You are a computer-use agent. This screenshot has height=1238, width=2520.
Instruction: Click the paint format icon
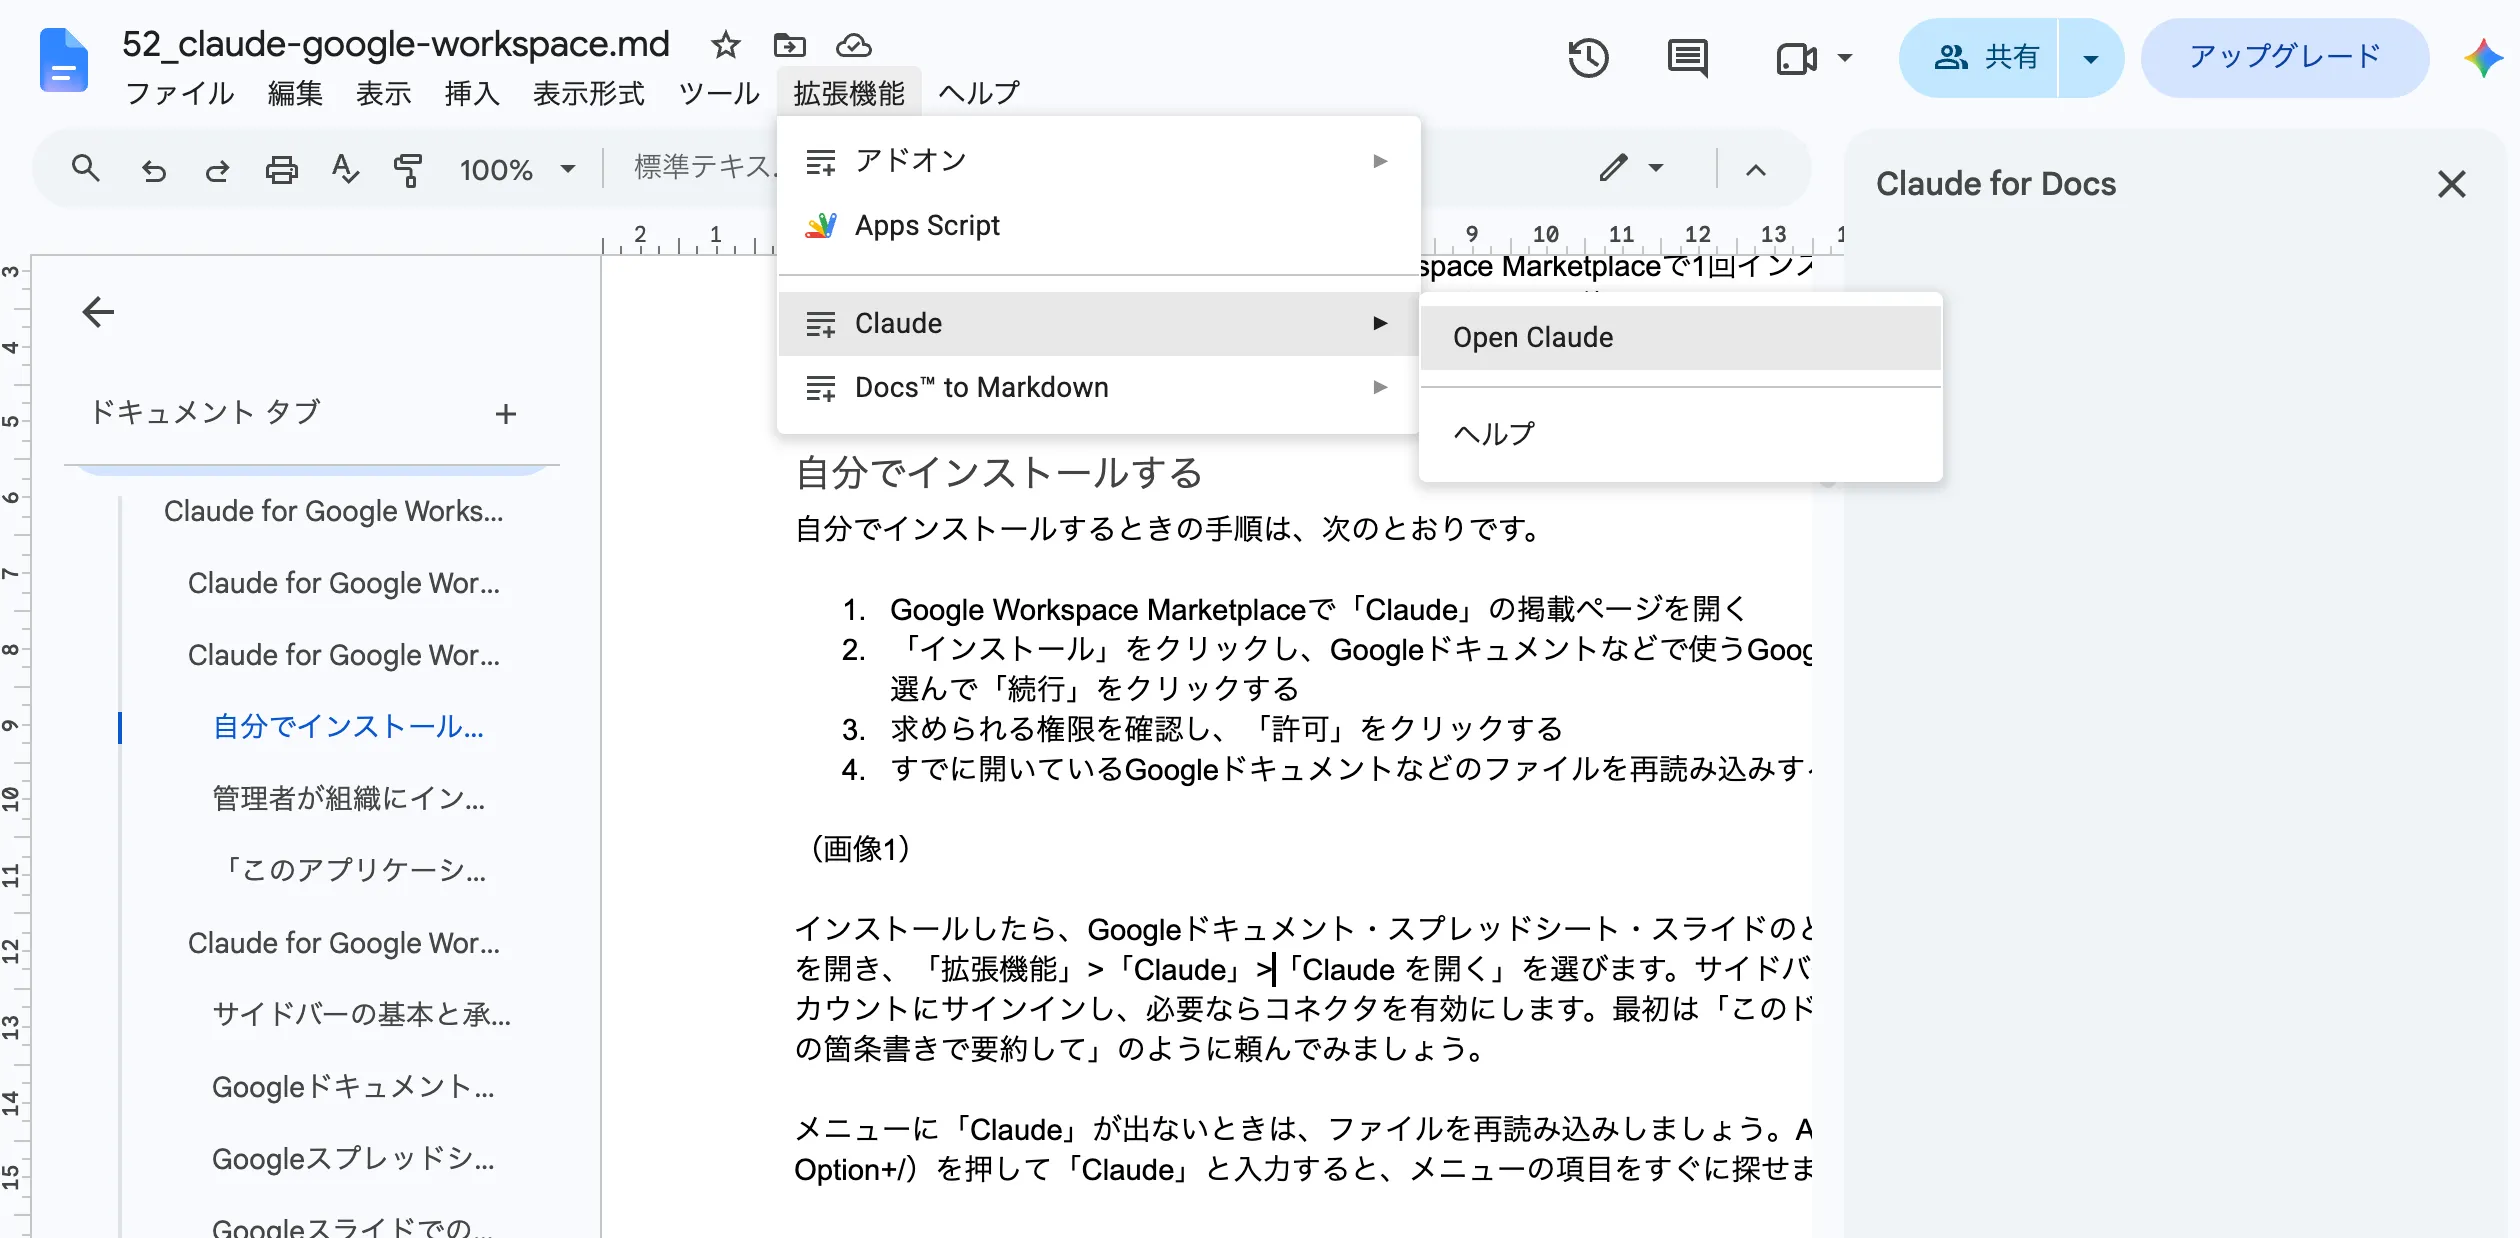pyautogui.click(x=407, y=170)
